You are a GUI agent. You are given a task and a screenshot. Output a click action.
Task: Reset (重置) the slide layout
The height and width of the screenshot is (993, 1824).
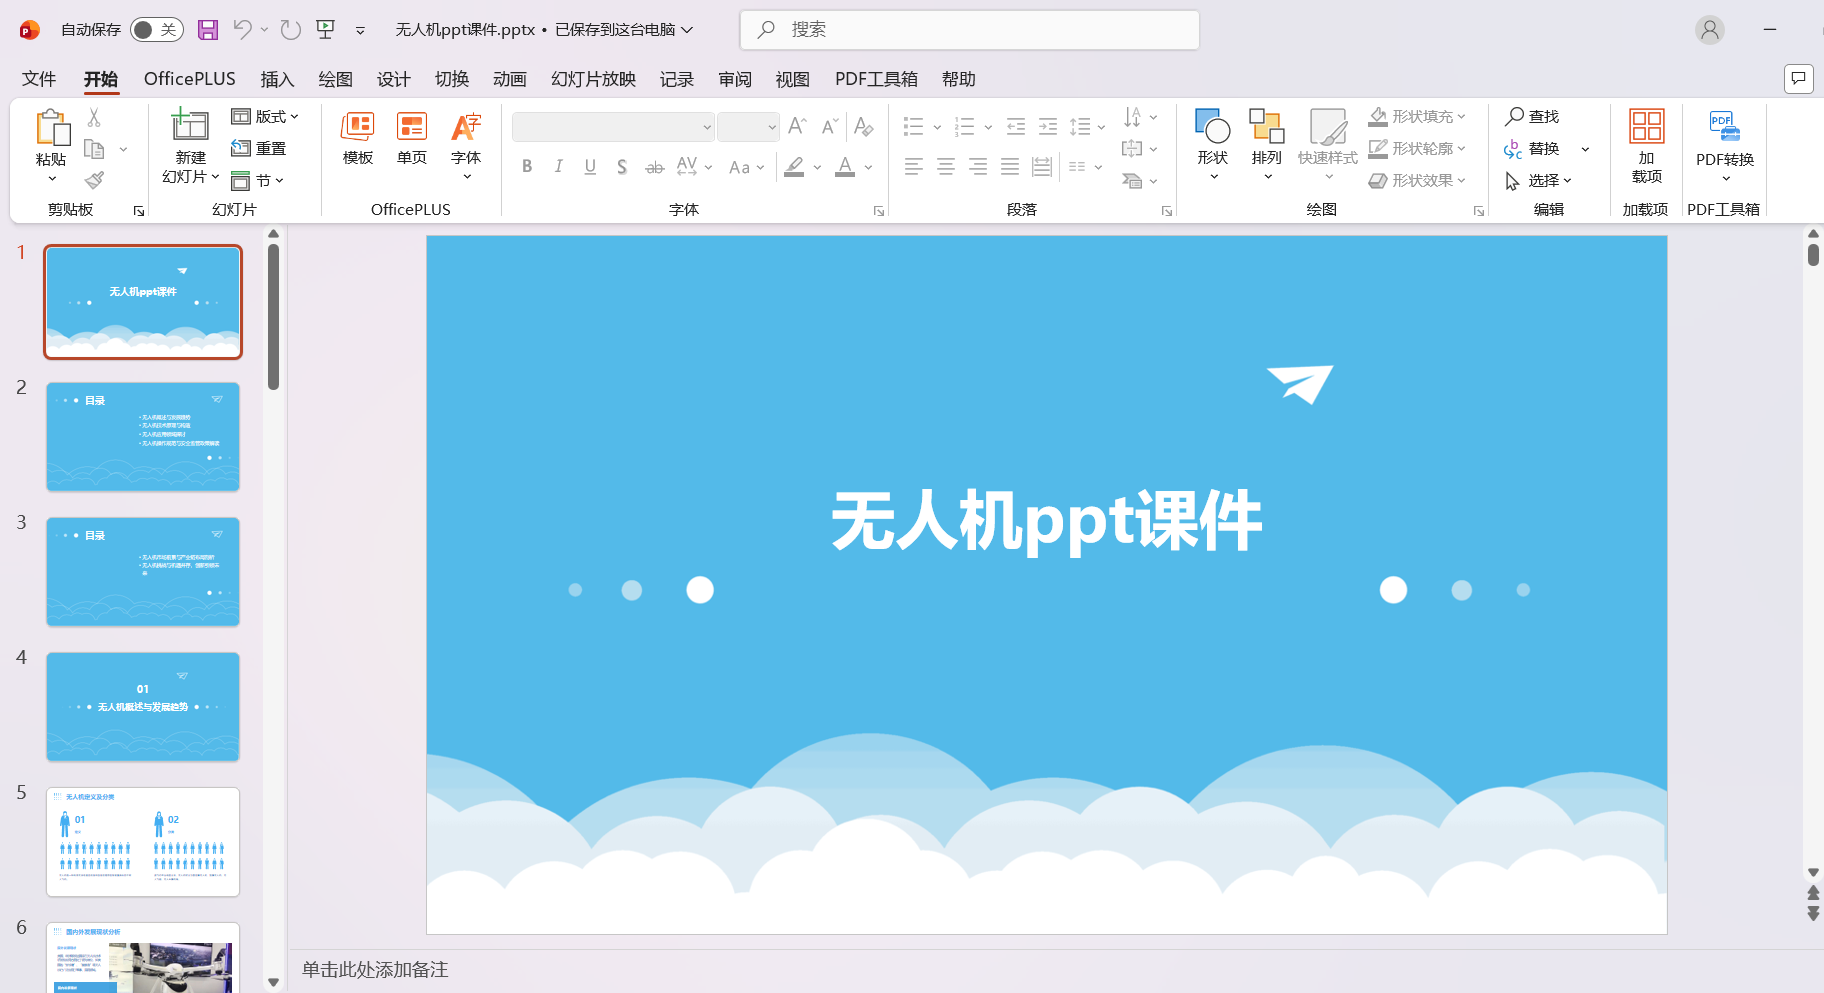coord(259,149)
